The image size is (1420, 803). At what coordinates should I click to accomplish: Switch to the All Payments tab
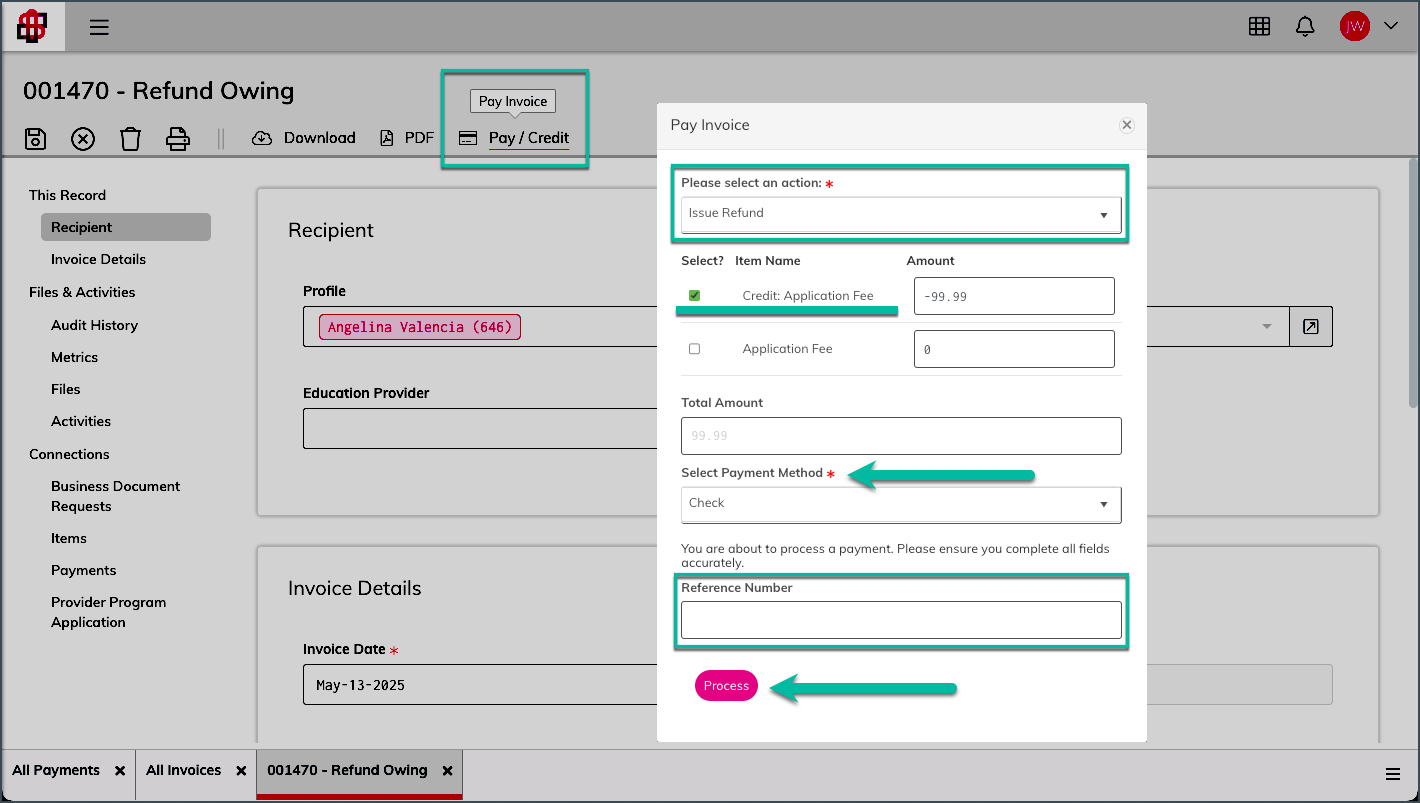click(56, 771)
